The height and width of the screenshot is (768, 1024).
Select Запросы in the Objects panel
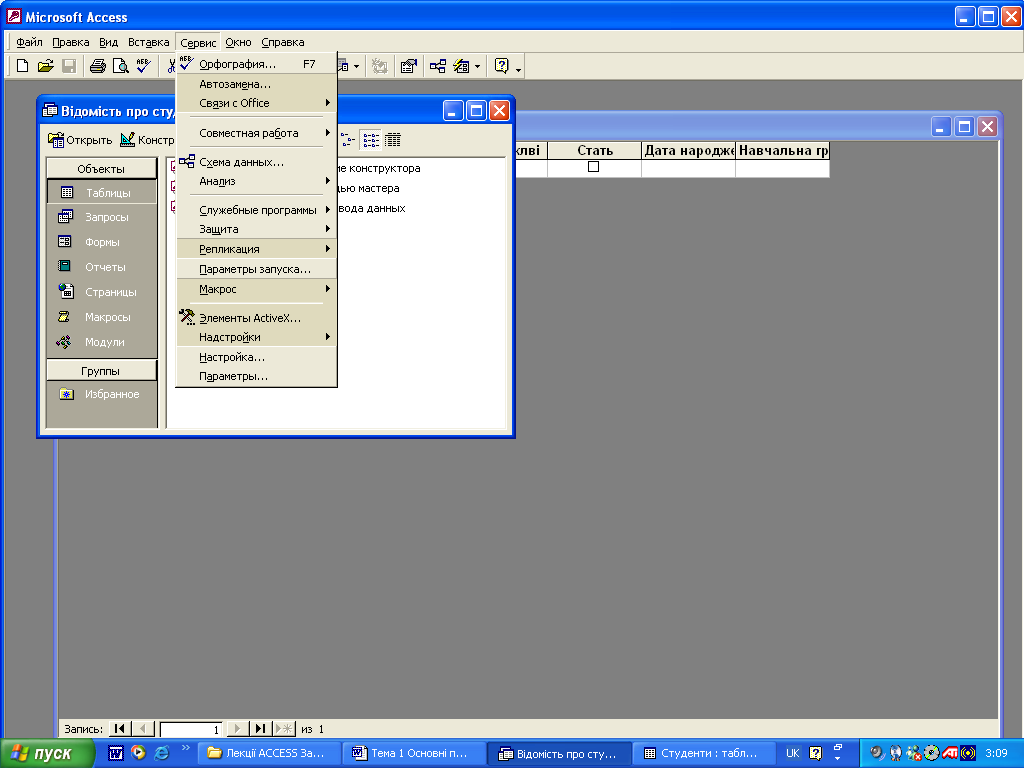click(102, 217)
